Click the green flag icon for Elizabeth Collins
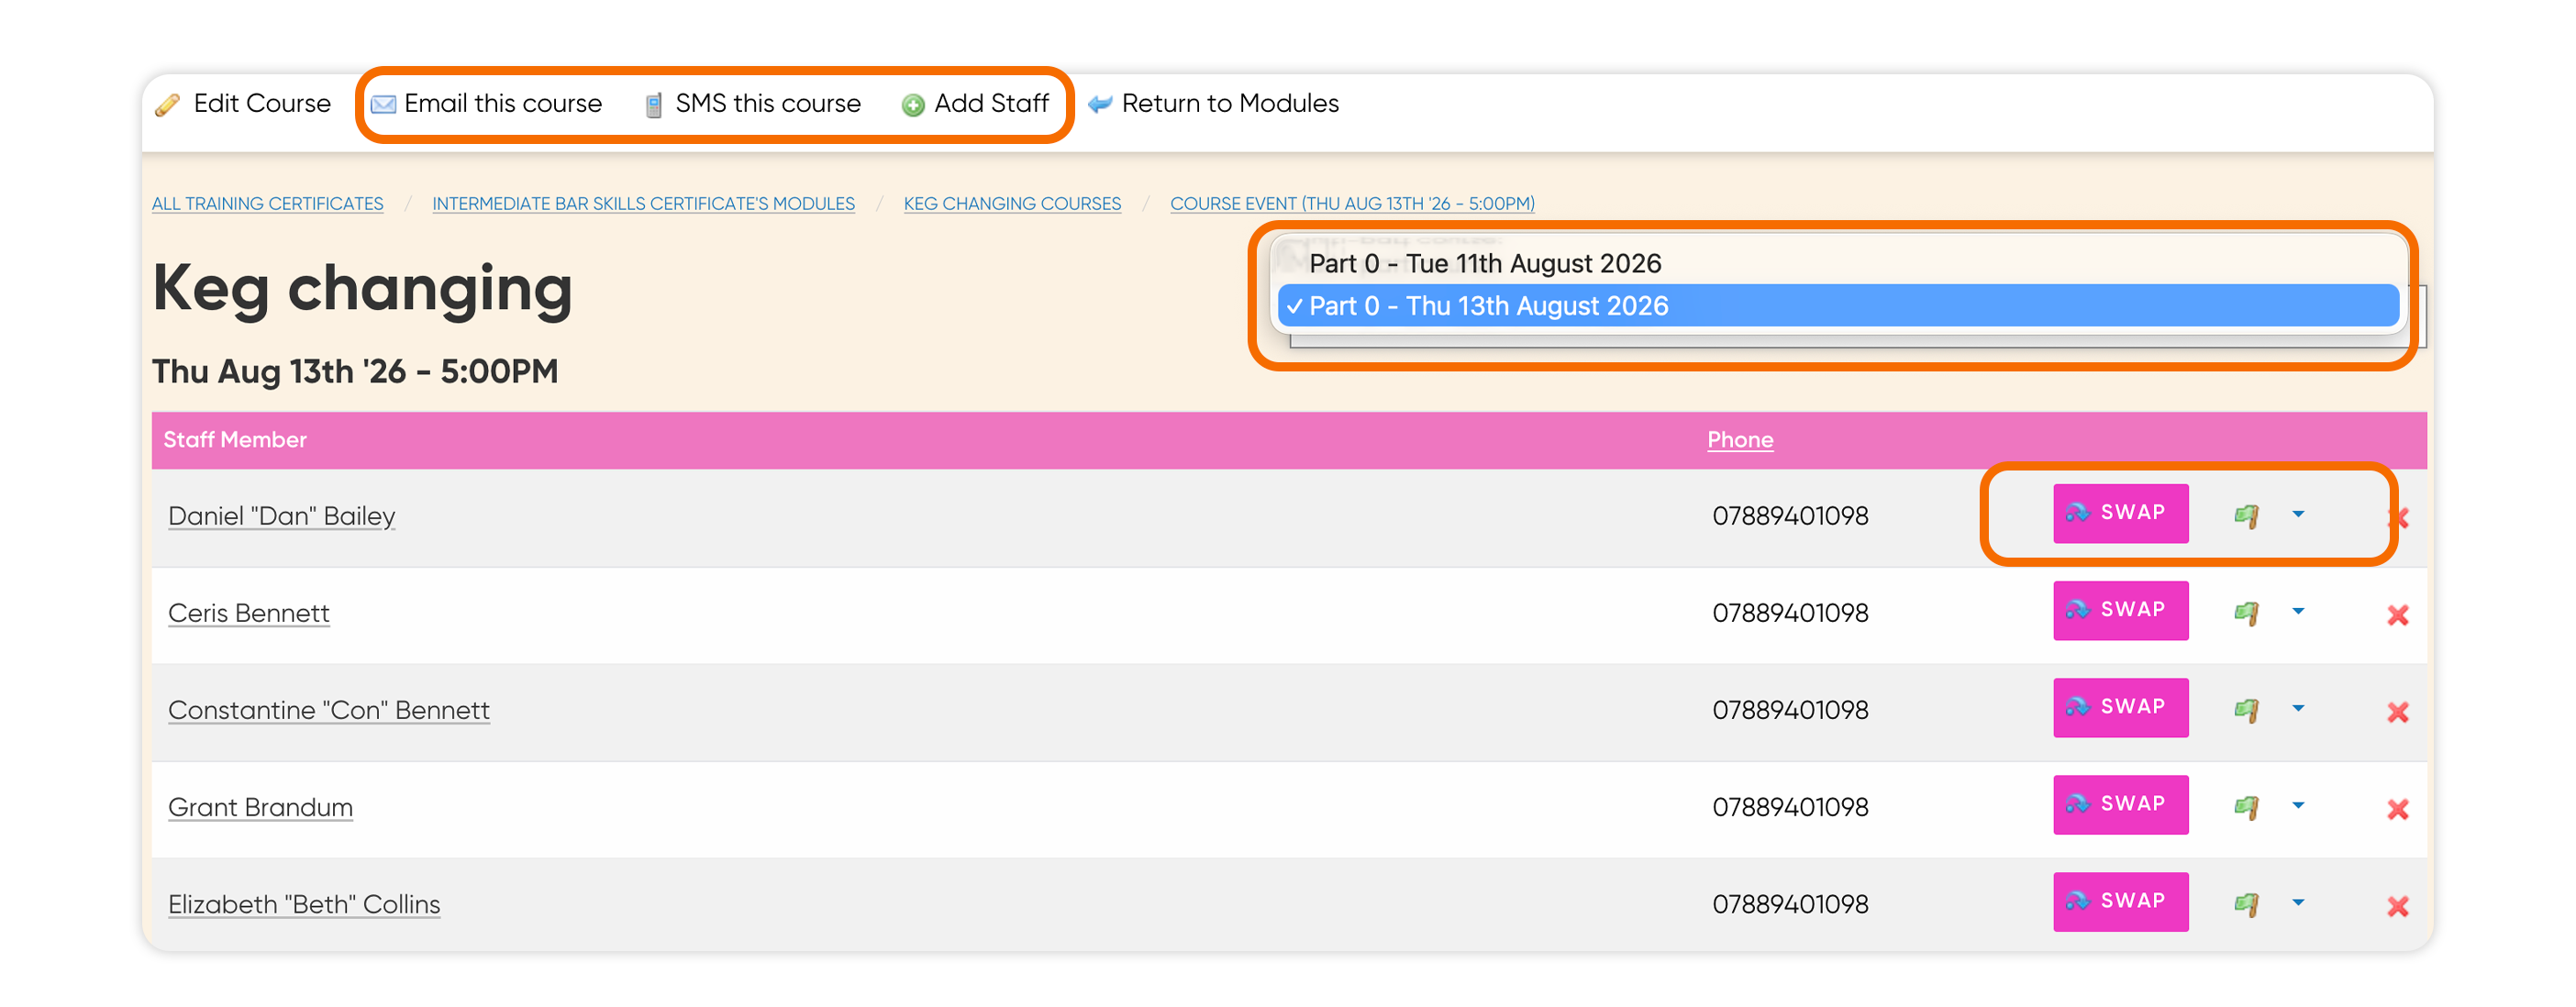2576x1007 pixels. pyautogui.click(x=2246, y=904)
